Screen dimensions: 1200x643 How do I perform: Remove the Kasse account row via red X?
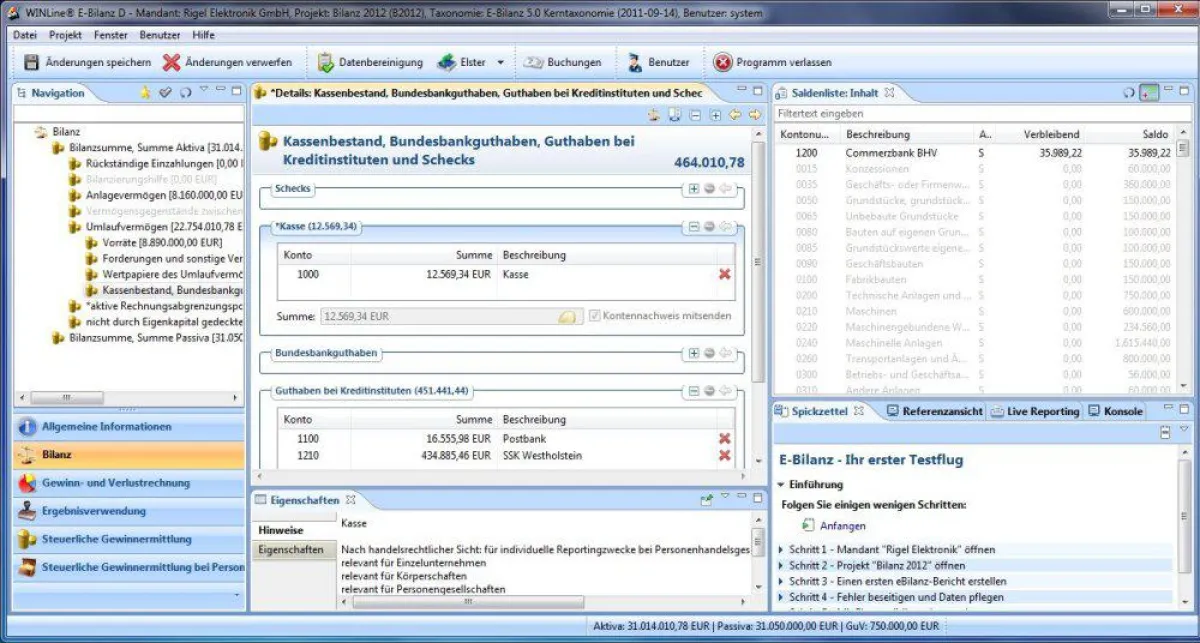point(723,273)
